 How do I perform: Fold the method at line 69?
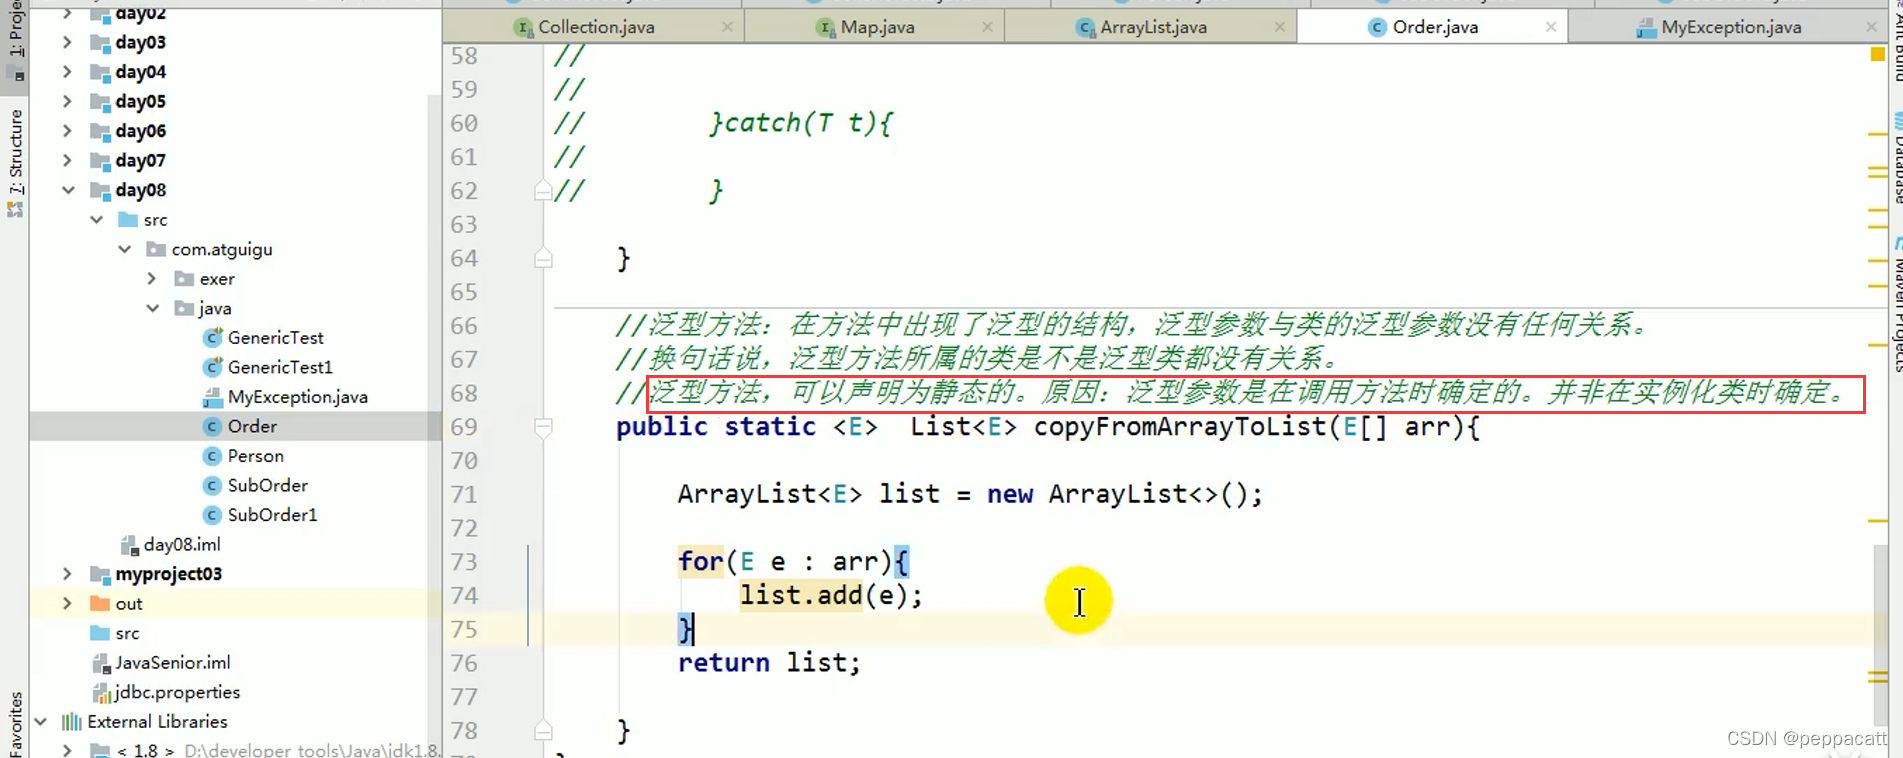(x=543, y=428)
